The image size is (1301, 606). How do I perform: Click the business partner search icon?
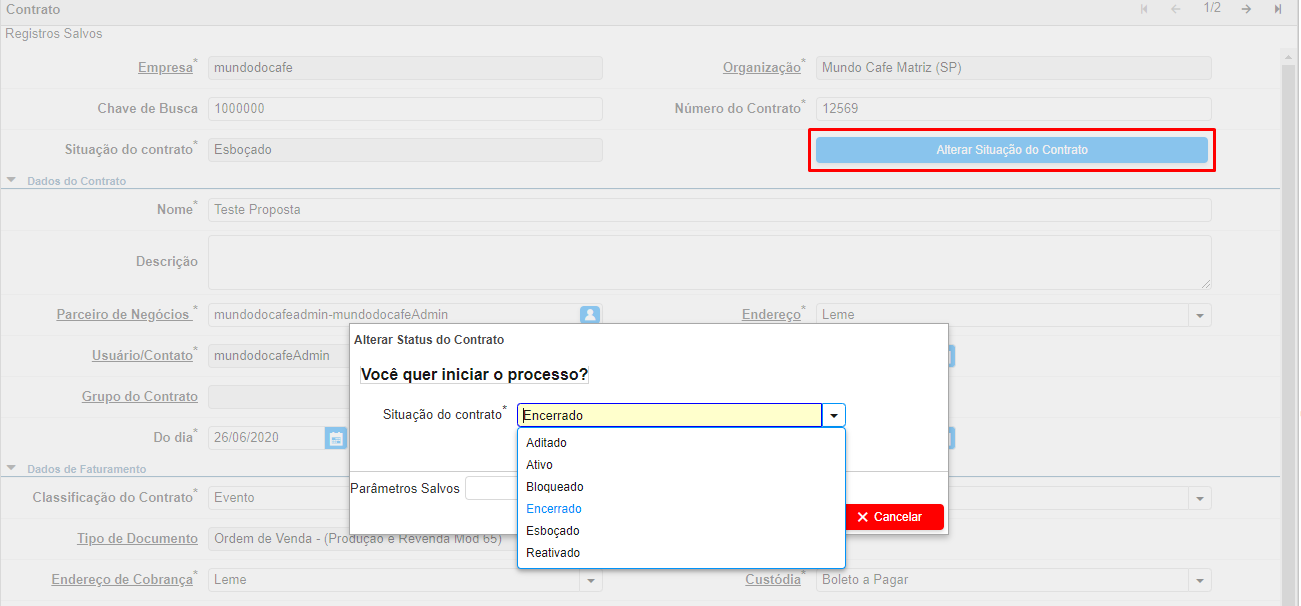click(x=590, y=315)
